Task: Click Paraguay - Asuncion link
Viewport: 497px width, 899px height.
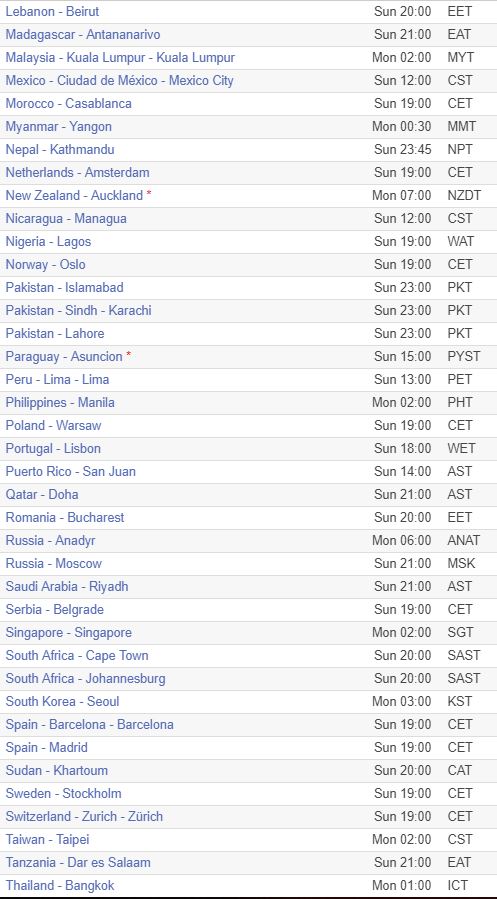Action: (64, 356)
